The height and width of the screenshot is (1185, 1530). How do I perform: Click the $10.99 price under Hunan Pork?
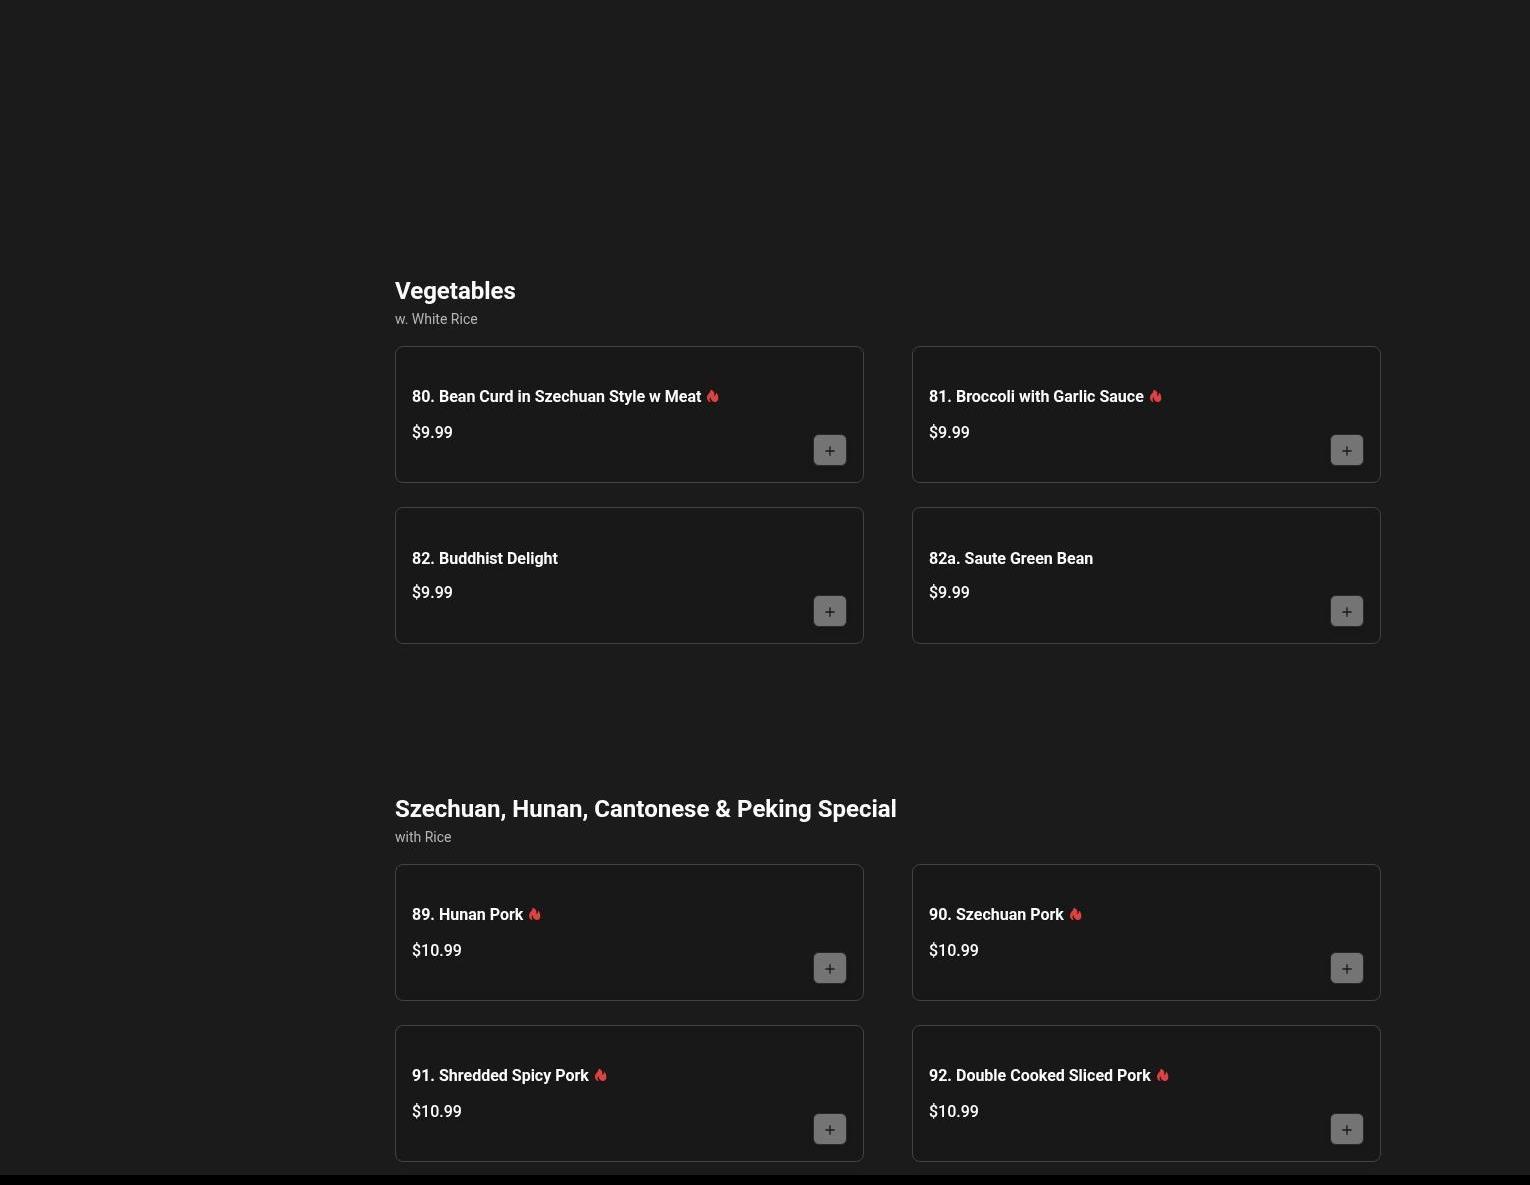tap(437, 950)
